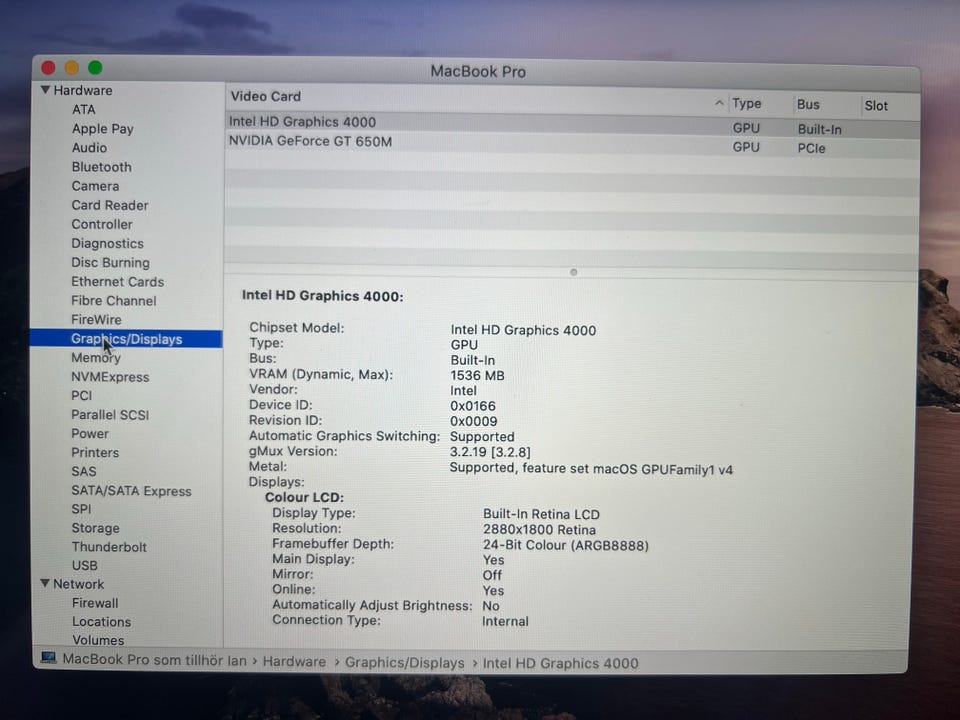The image size is (960, 720).
Task: Select SATA/SATA Express entry
Action: click(x=131, y=490)
